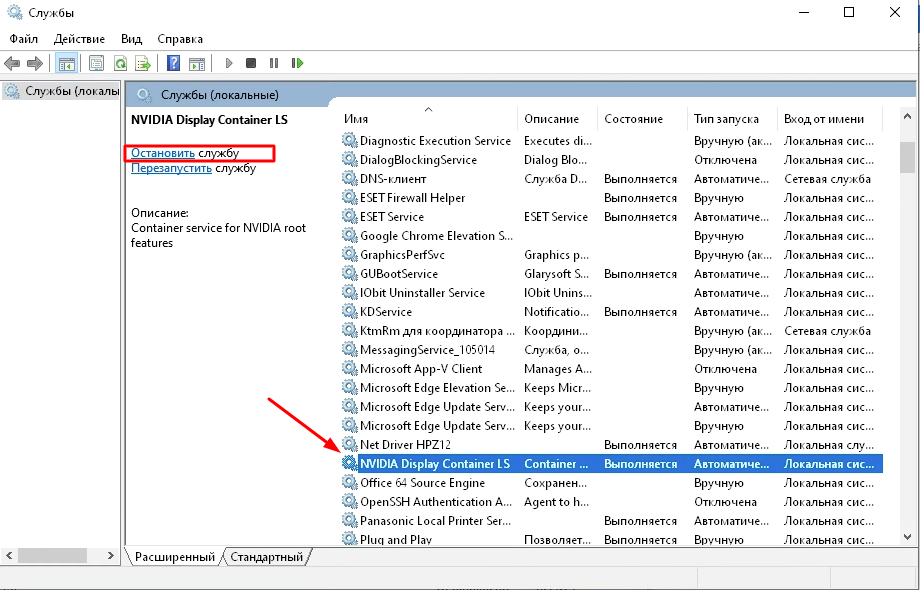Image resolution: width=920 pixels, height=590 pixels.
Task: Select OpenSSH Authentication Agent row
Action: coord(612,501)
